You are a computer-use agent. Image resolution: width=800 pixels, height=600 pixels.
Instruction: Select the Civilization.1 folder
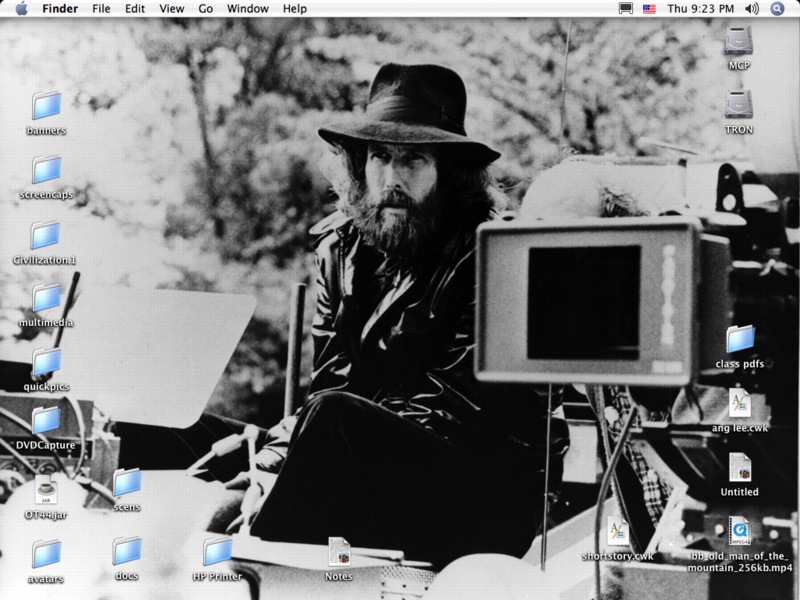(x=46, y=235)
